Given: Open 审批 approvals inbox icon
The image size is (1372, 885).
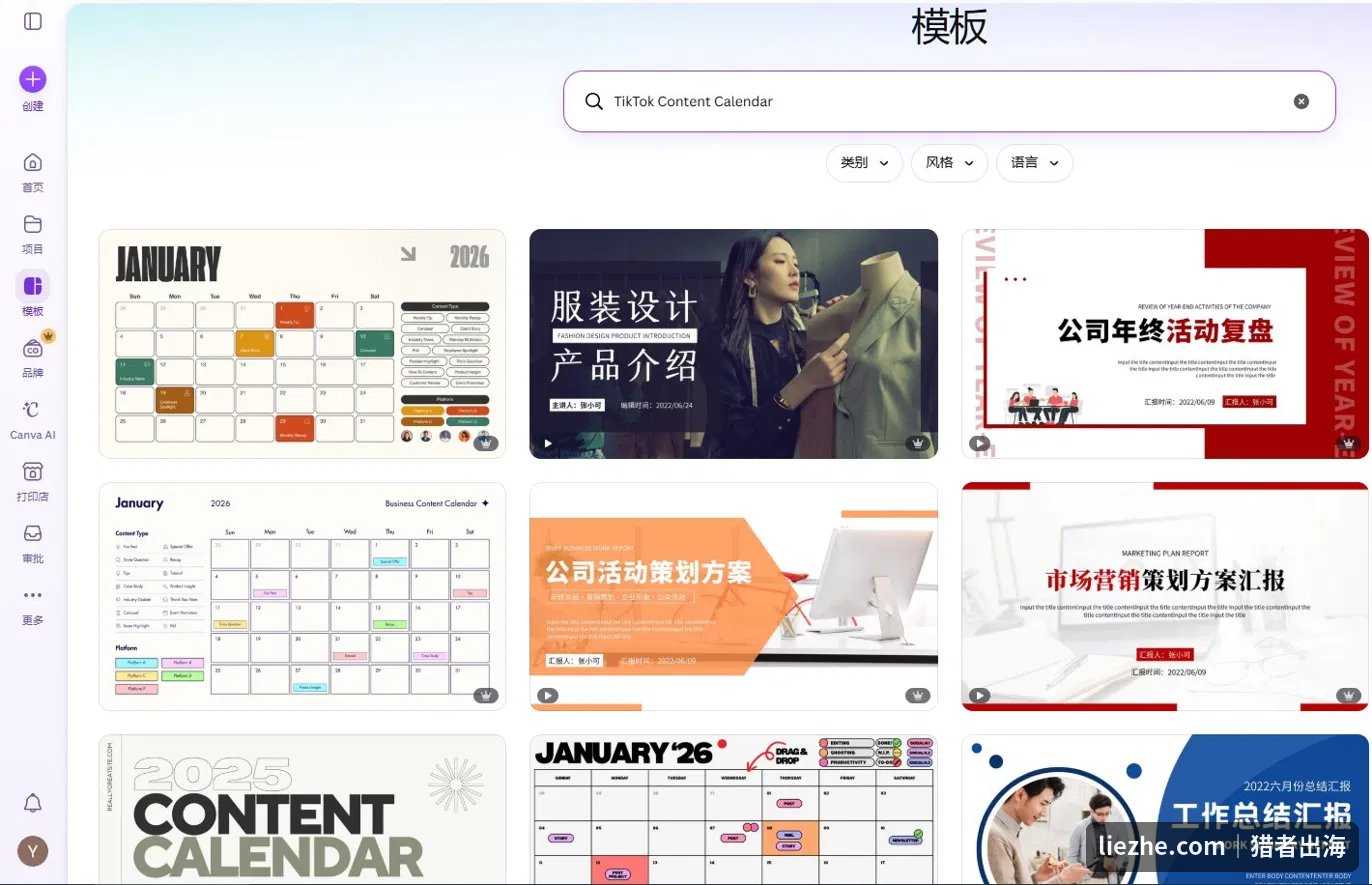Looking at the screenshot, I should pyautogui.click(x=33, y=533).
